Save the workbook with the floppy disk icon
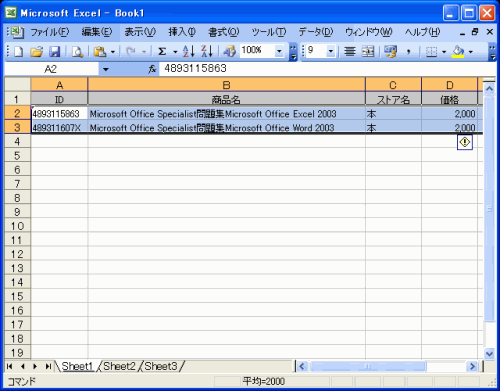 (x=54, y=52)
